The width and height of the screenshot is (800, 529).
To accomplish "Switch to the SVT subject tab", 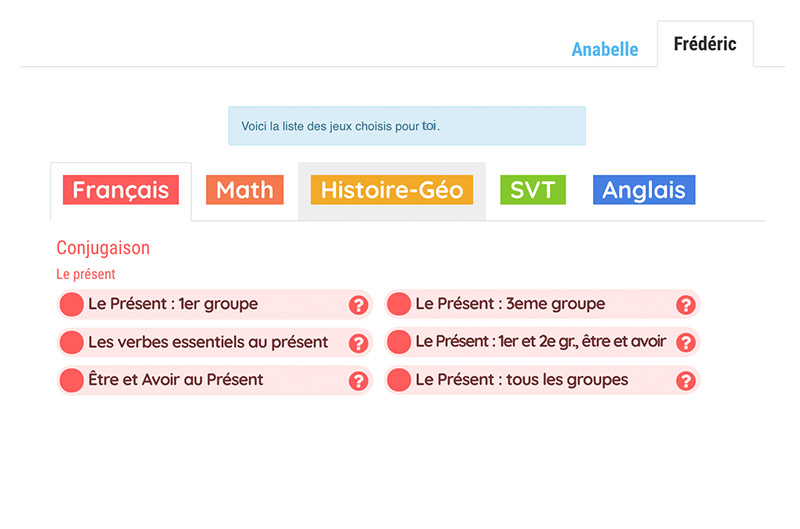I will pos(533,190).
